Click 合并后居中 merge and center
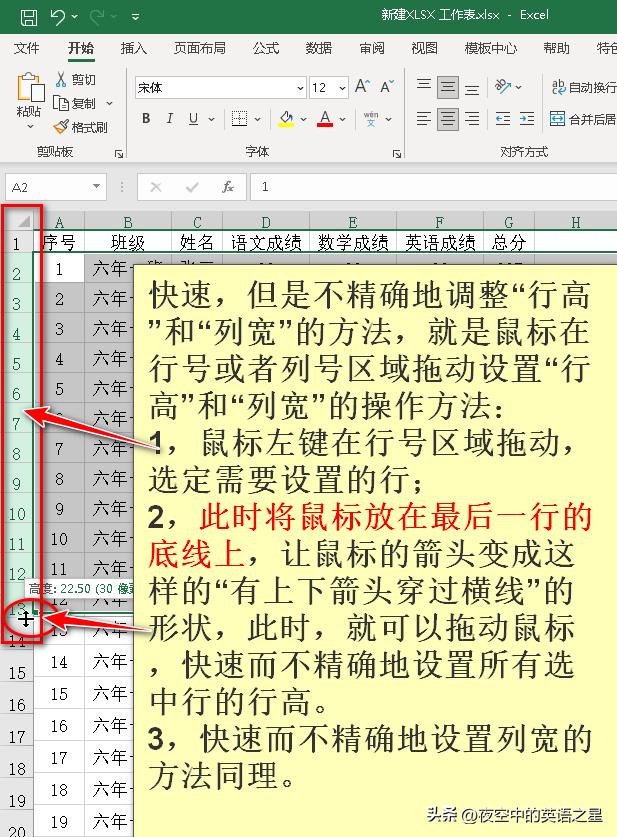Image resolution: width=617 pixels, height=837 pixels. [x=582, y=119]
